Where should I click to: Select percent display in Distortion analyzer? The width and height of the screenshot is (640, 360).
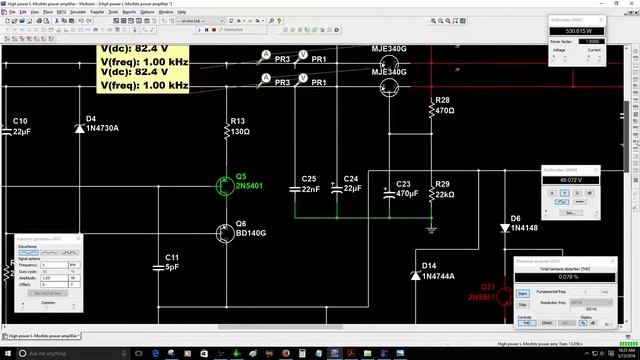pos(583,323)
